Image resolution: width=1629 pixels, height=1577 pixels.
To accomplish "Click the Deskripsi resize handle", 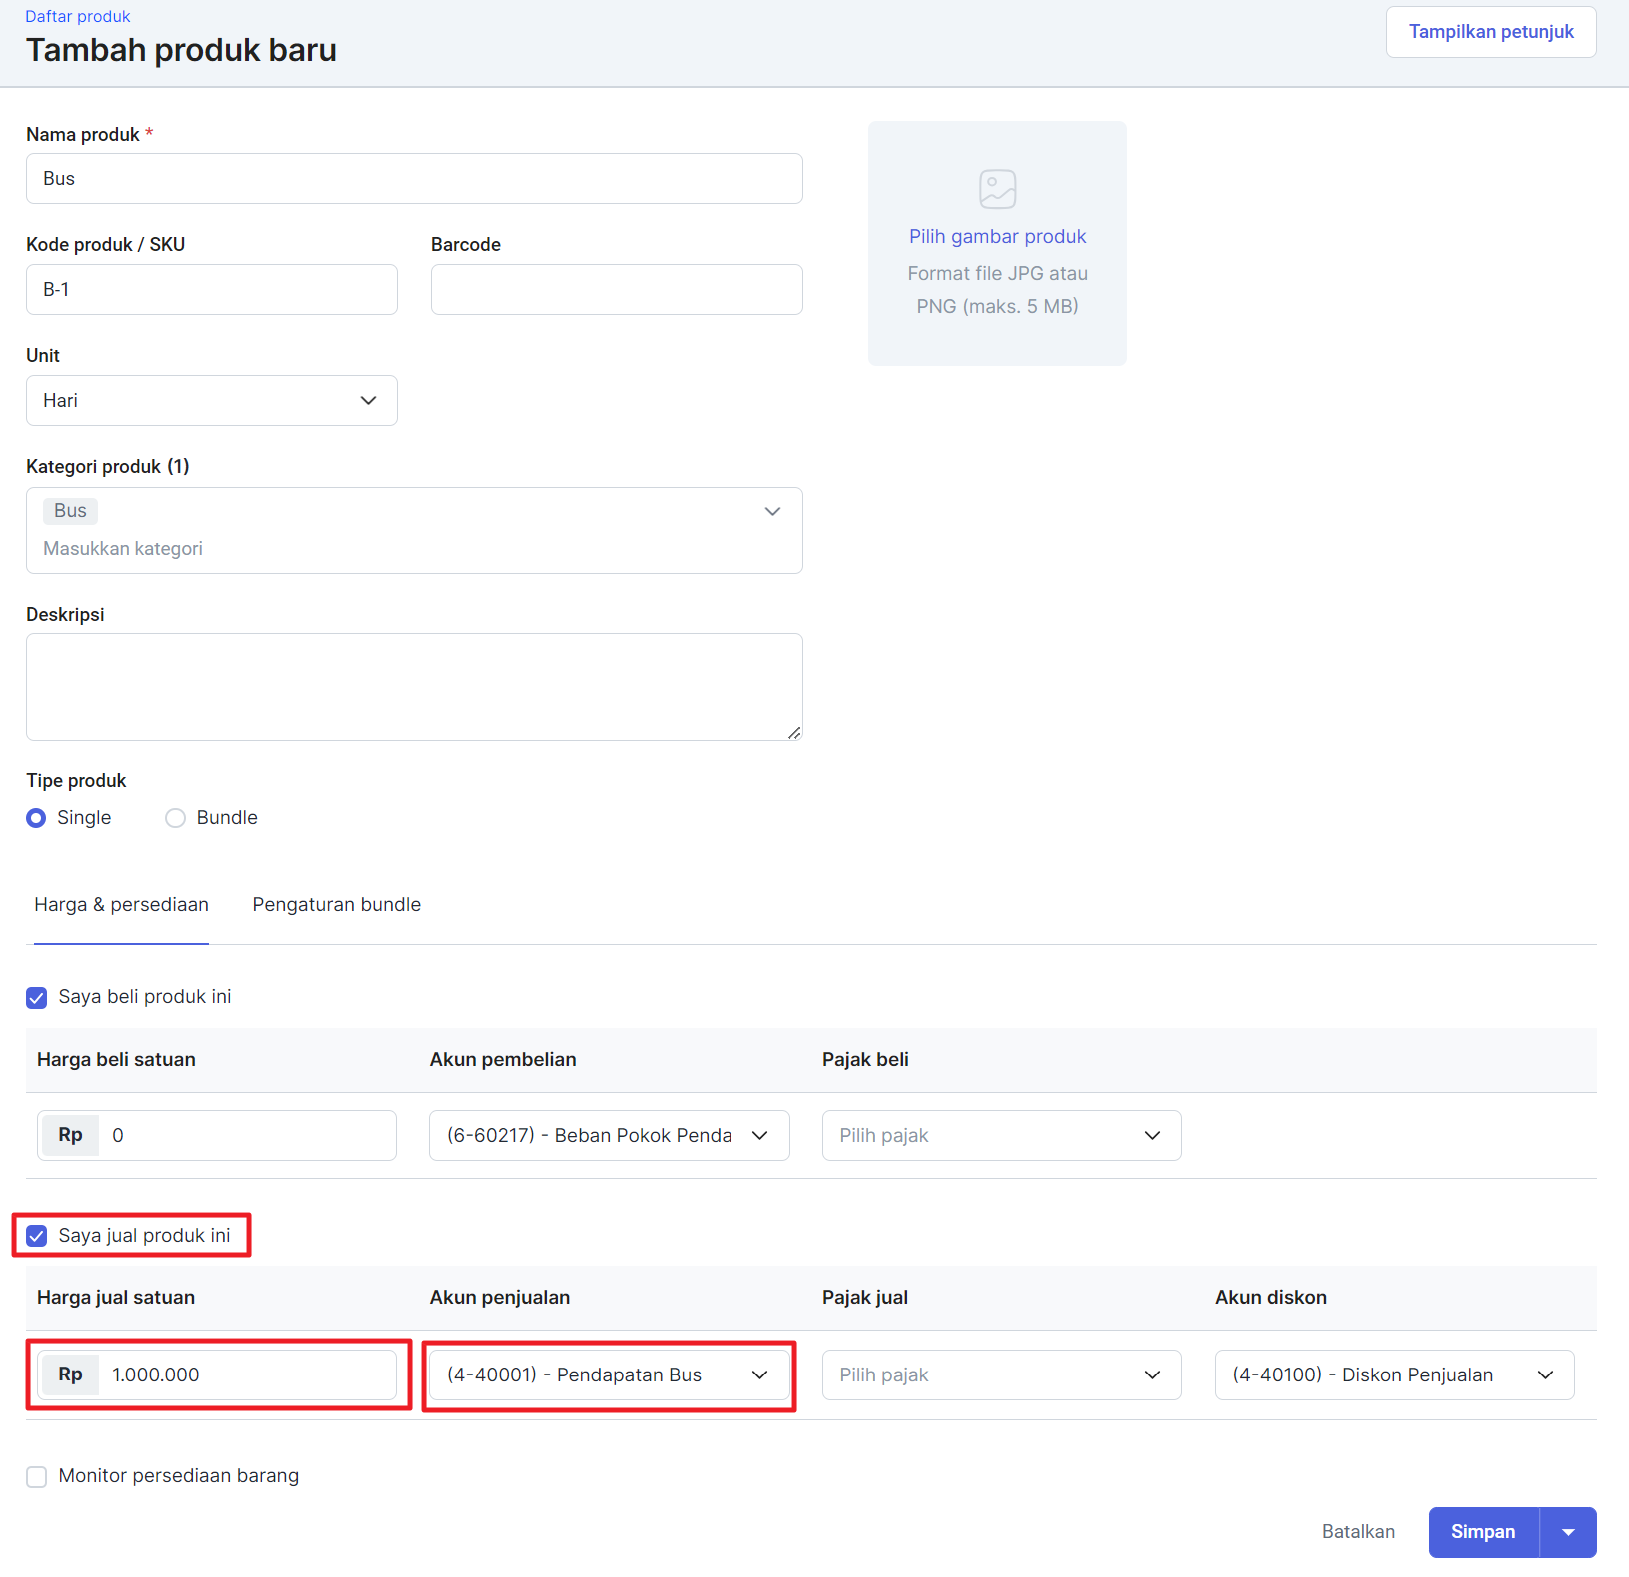I will click(794, 733).
